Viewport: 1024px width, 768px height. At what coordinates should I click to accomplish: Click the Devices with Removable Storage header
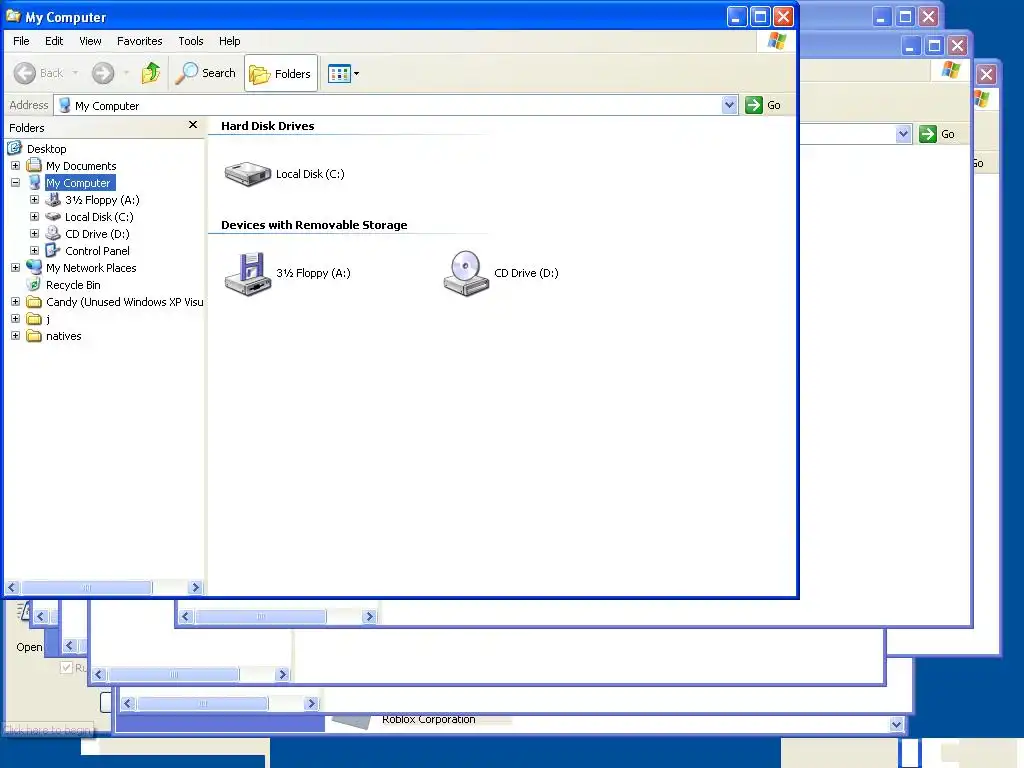314,225
